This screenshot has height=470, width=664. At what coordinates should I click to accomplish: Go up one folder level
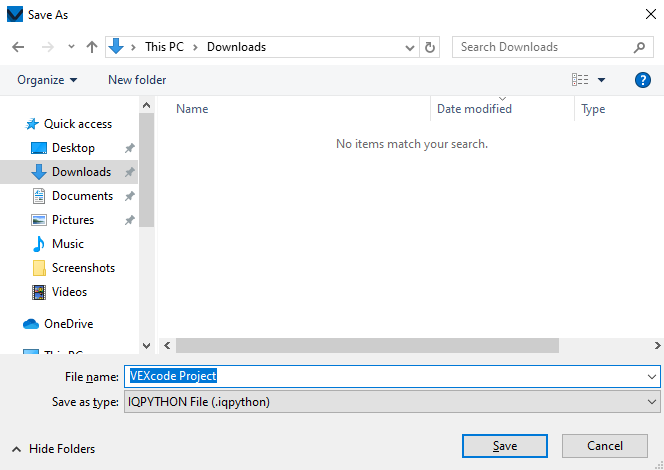coord(92,47)
